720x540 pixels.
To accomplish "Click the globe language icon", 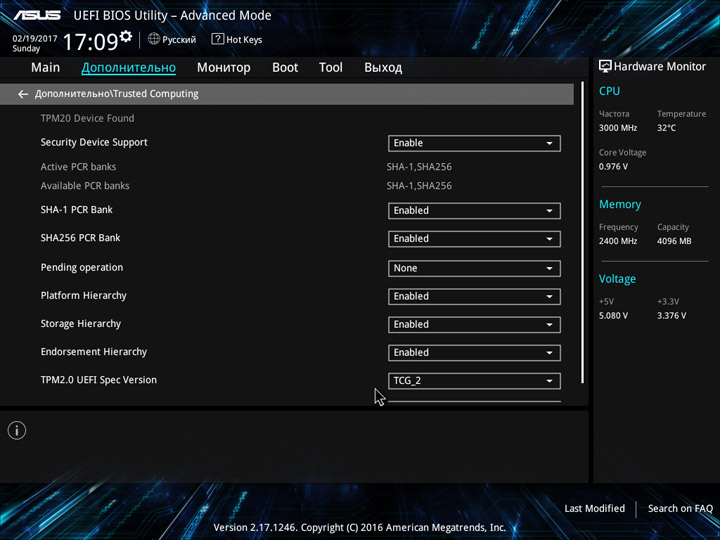I will tap(154, 39).
